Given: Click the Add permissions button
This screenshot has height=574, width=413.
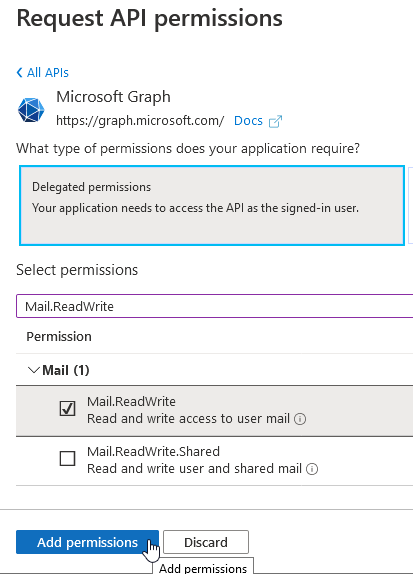Looking at the screenshot, I should pyautogui.click(x=87, y=542).
